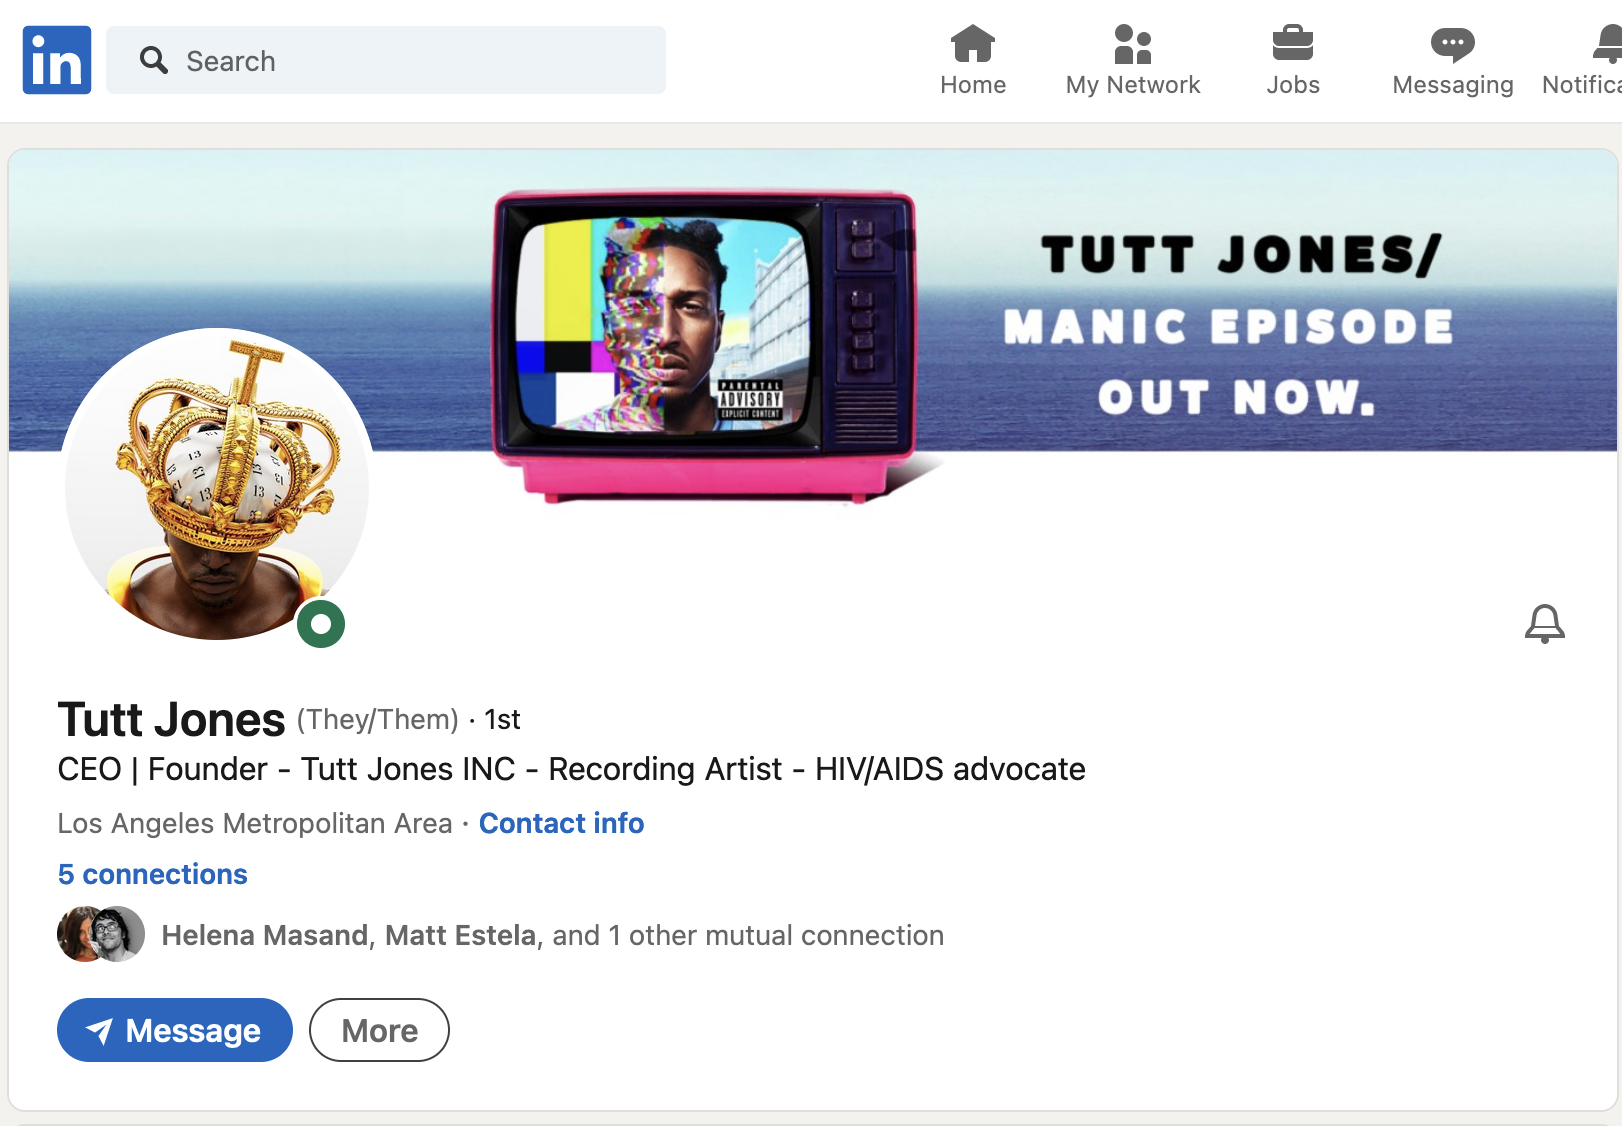Viewport: 1622px width, 1126px height.
Task: View Tutt Jones crown profile photo
Action: [217, 484]
